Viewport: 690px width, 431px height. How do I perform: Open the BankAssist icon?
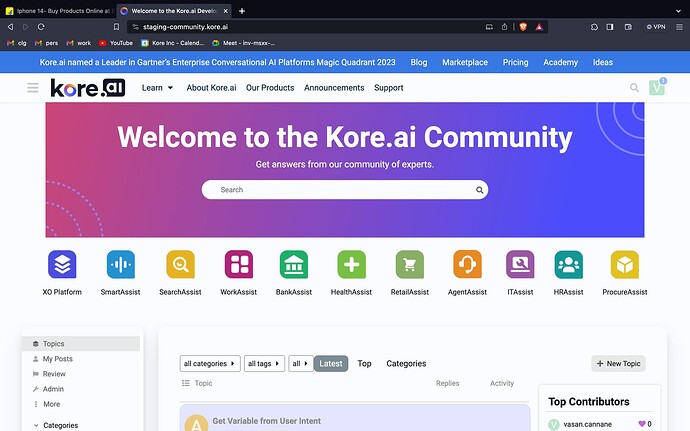tap(294, 264)
